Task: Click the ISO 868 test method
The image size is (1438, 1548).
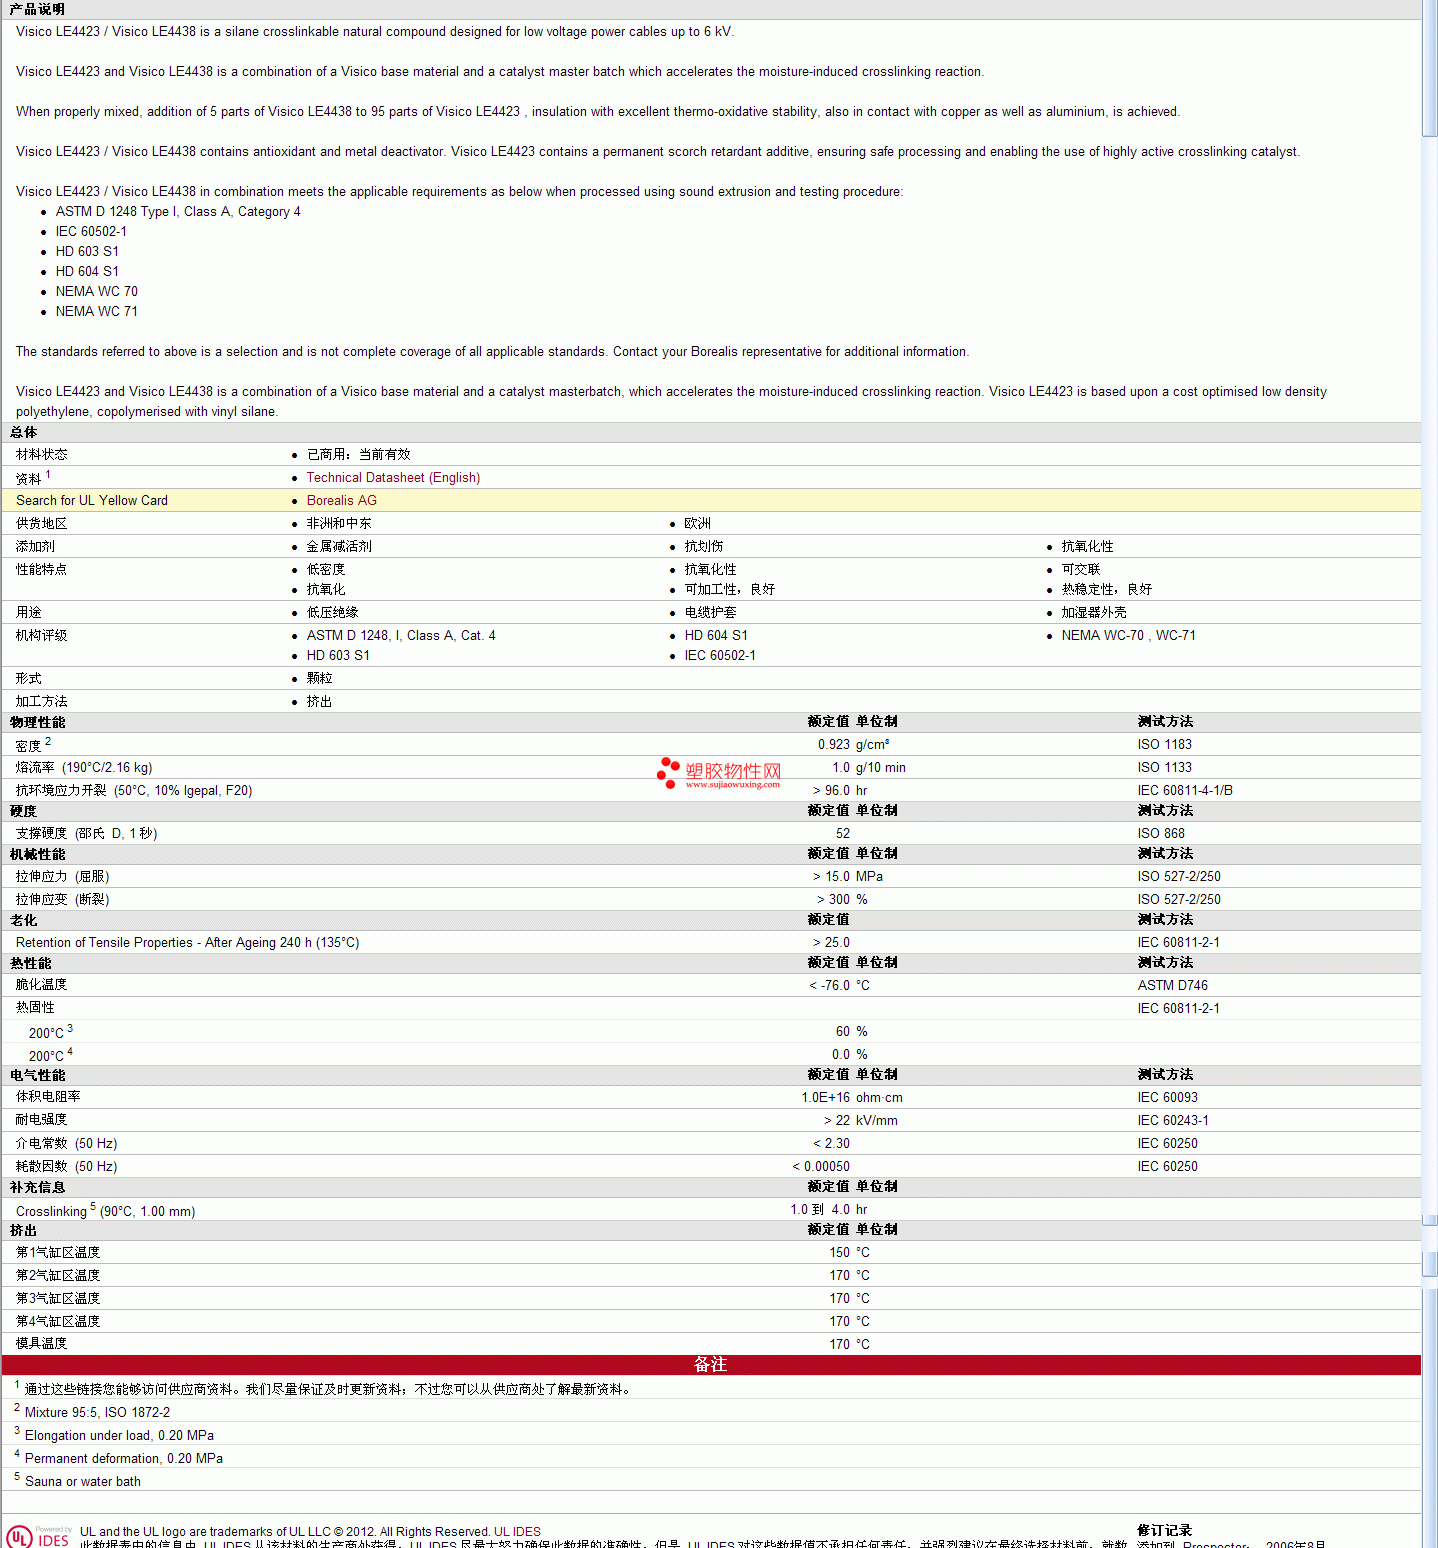Action: (1161, 834)
